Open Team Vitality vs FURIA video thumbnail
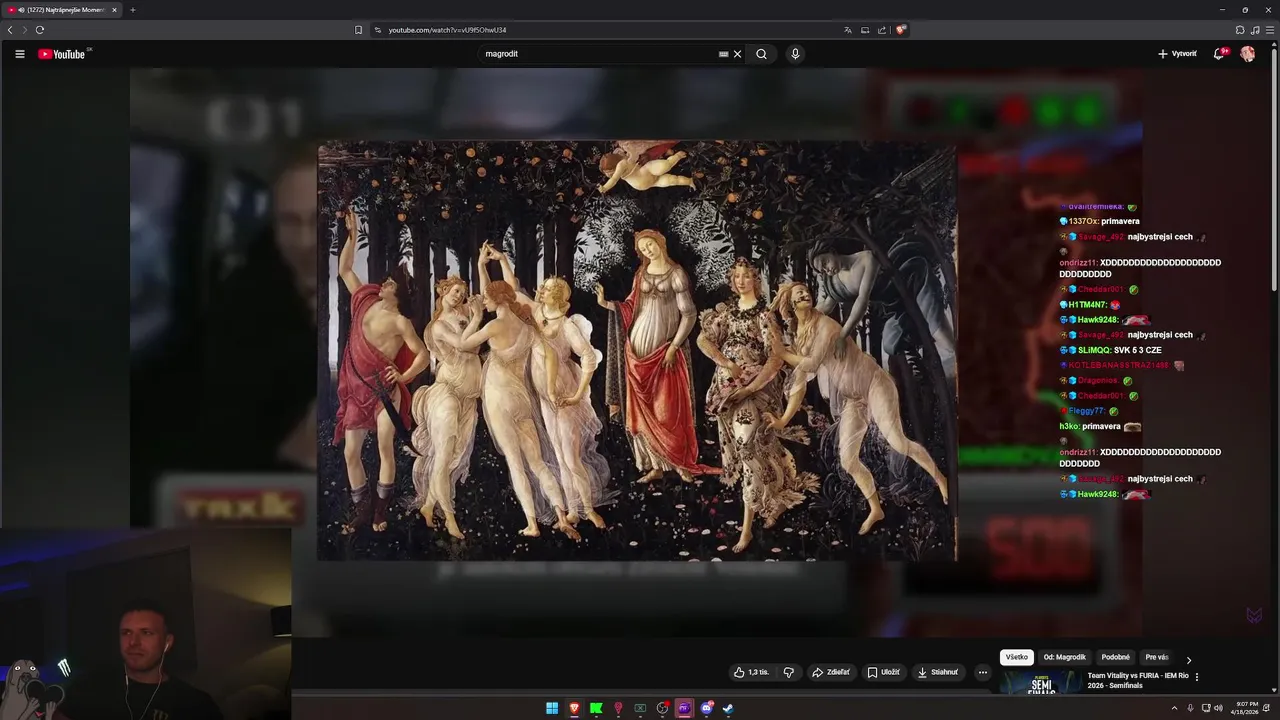Image resolution: width=1280 pixels, height=720 pixels. [x=1040, y=683]
